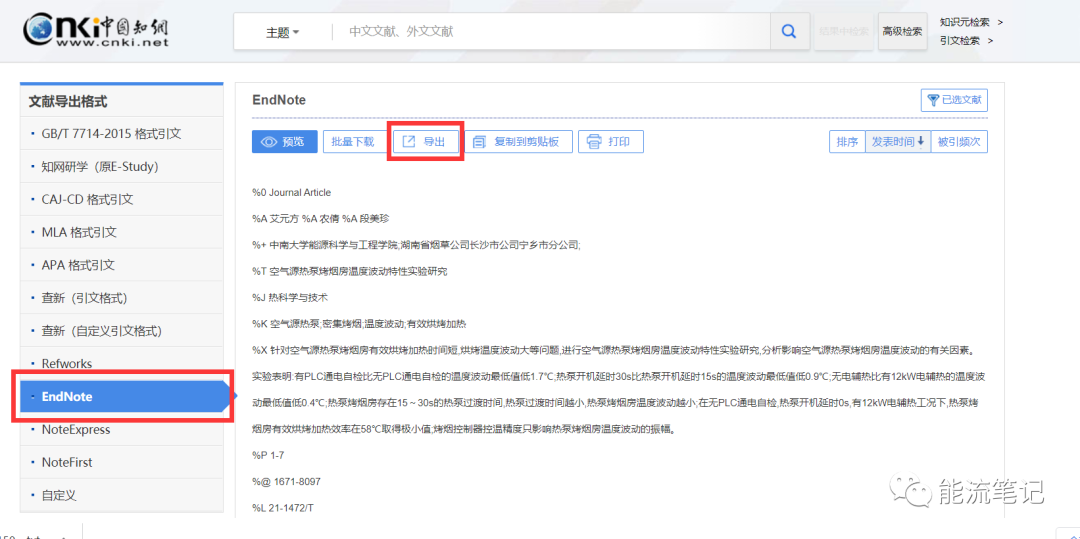Click the ISSN line '%@ 1671-8097'
This screenshot has height=539, width=1080.
(x=287, y=482)
